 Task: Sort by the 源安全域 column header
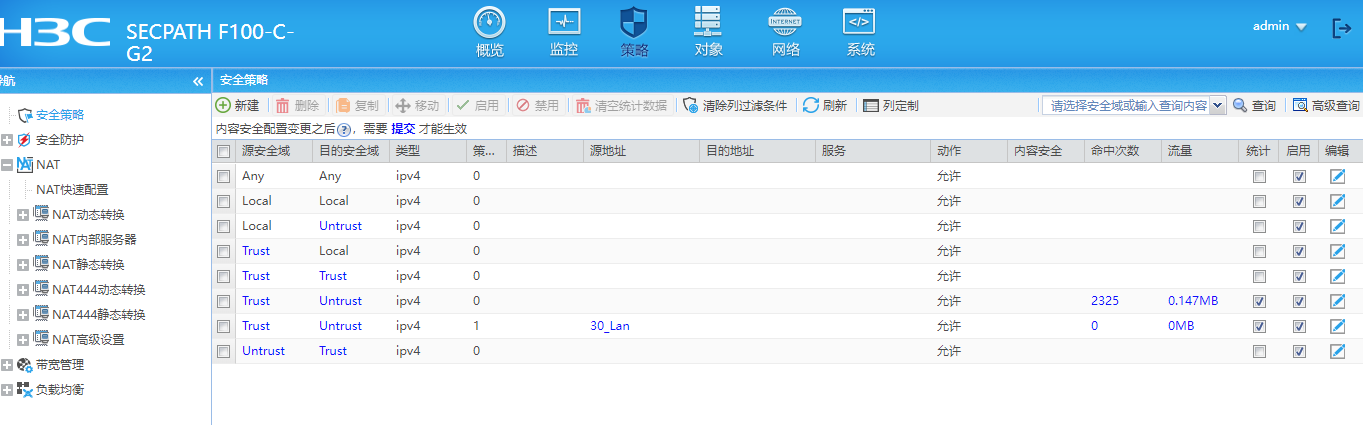[273, 151]
